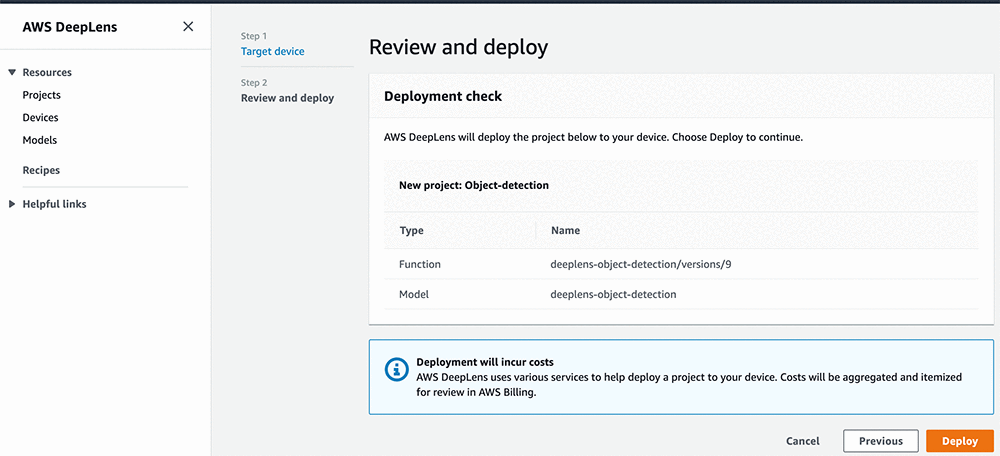
Task: Expand the Helpful links section
Action: point(11,204)
